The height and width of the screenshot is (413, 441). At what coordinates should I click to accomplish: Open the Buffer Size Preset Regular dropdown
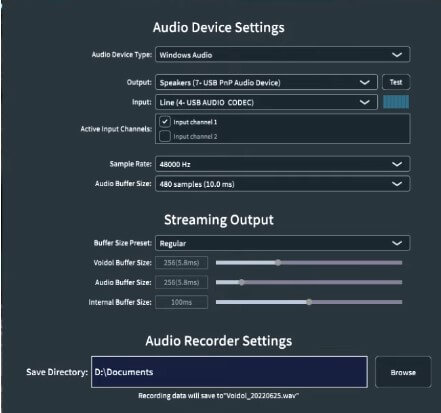click(282, 243)
